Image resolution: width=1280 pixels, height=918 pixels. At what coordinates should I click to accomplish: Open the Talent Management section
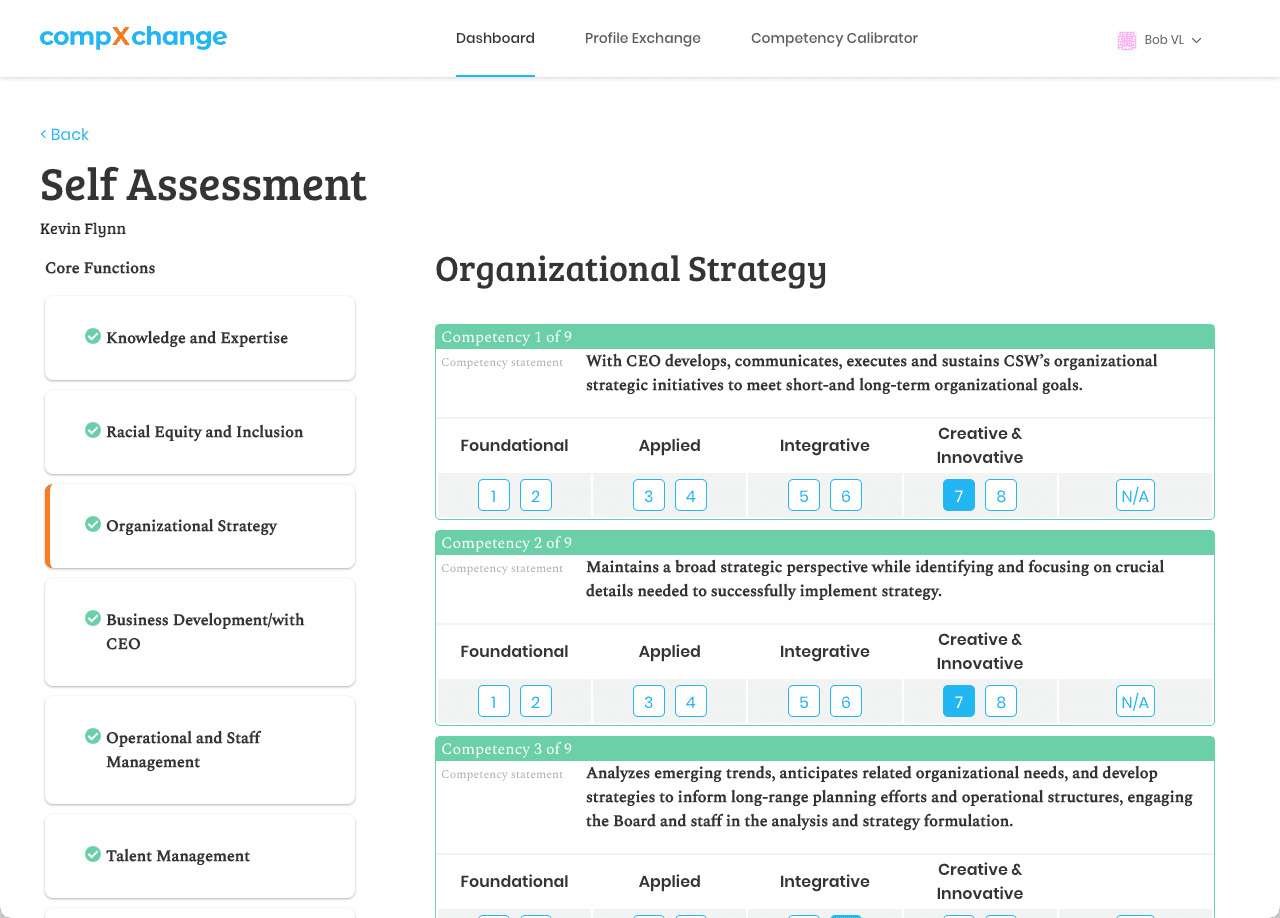[x=199, y=856]
